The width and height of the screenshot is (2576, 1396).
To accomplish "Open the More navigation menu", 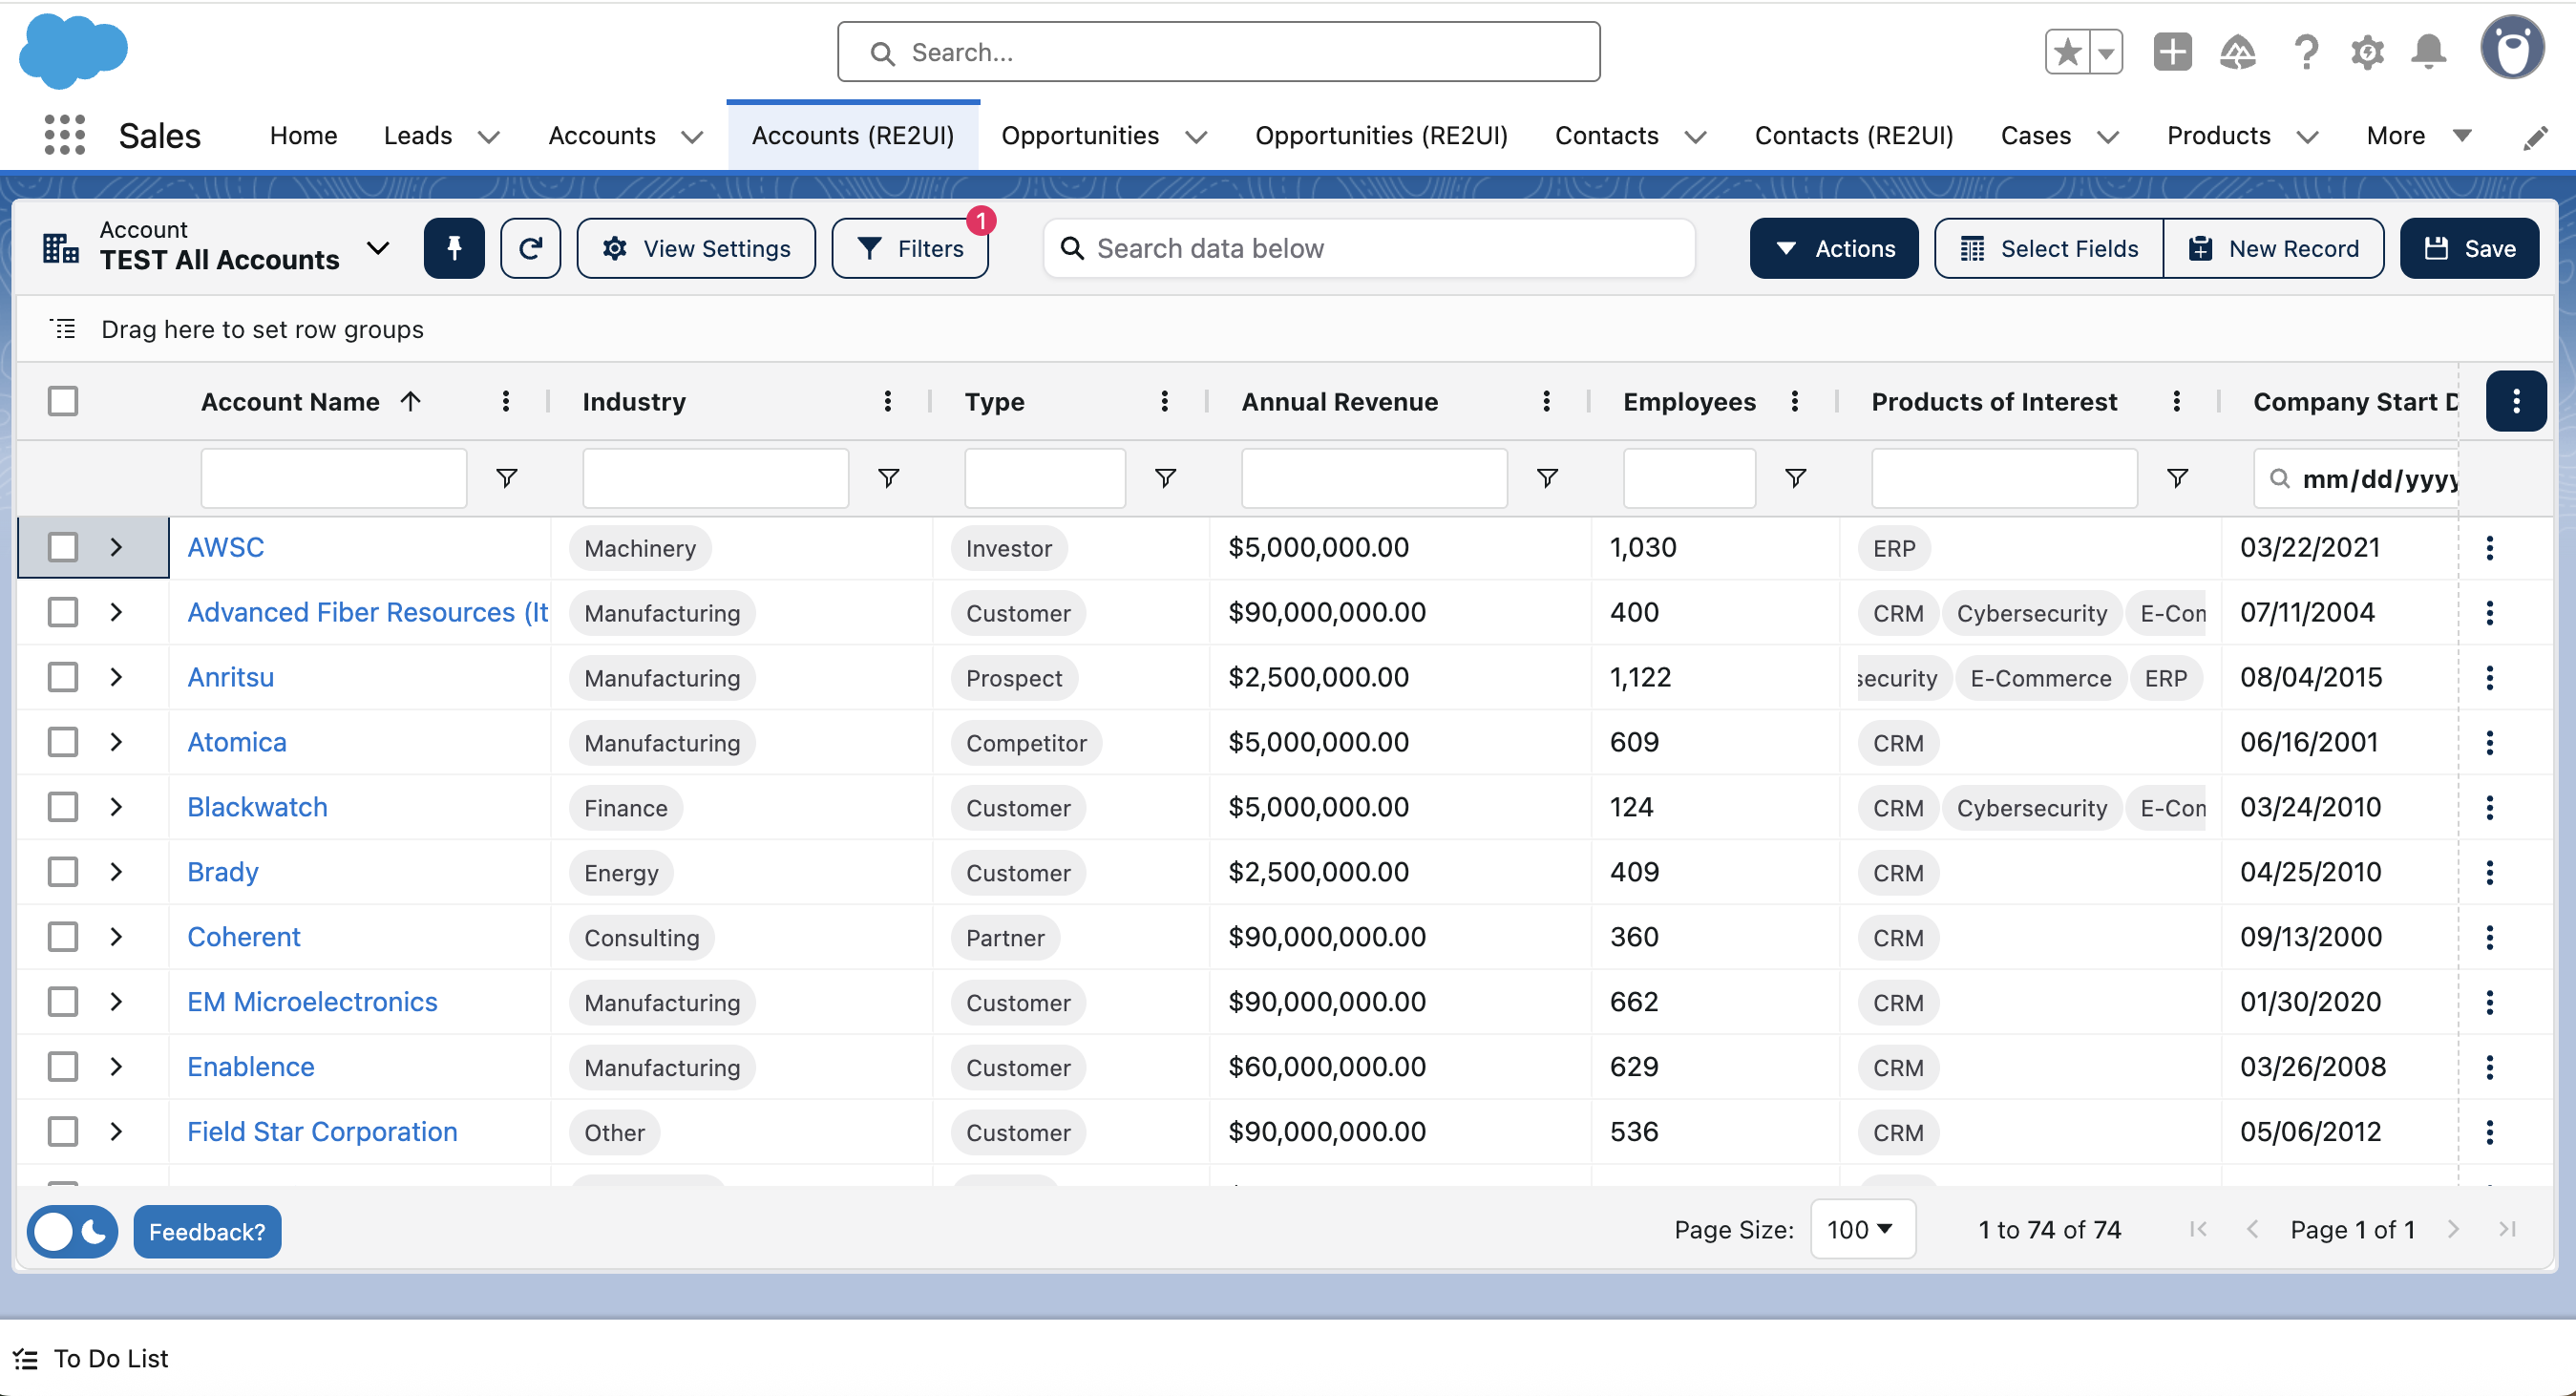I will point(2418,136).
